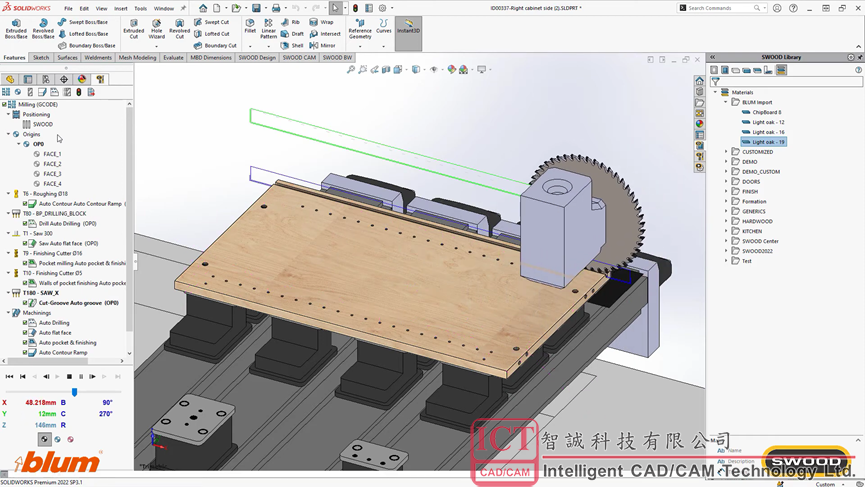
Task: Switch to the SWOOD CAM tab
Action: (299, 57)
